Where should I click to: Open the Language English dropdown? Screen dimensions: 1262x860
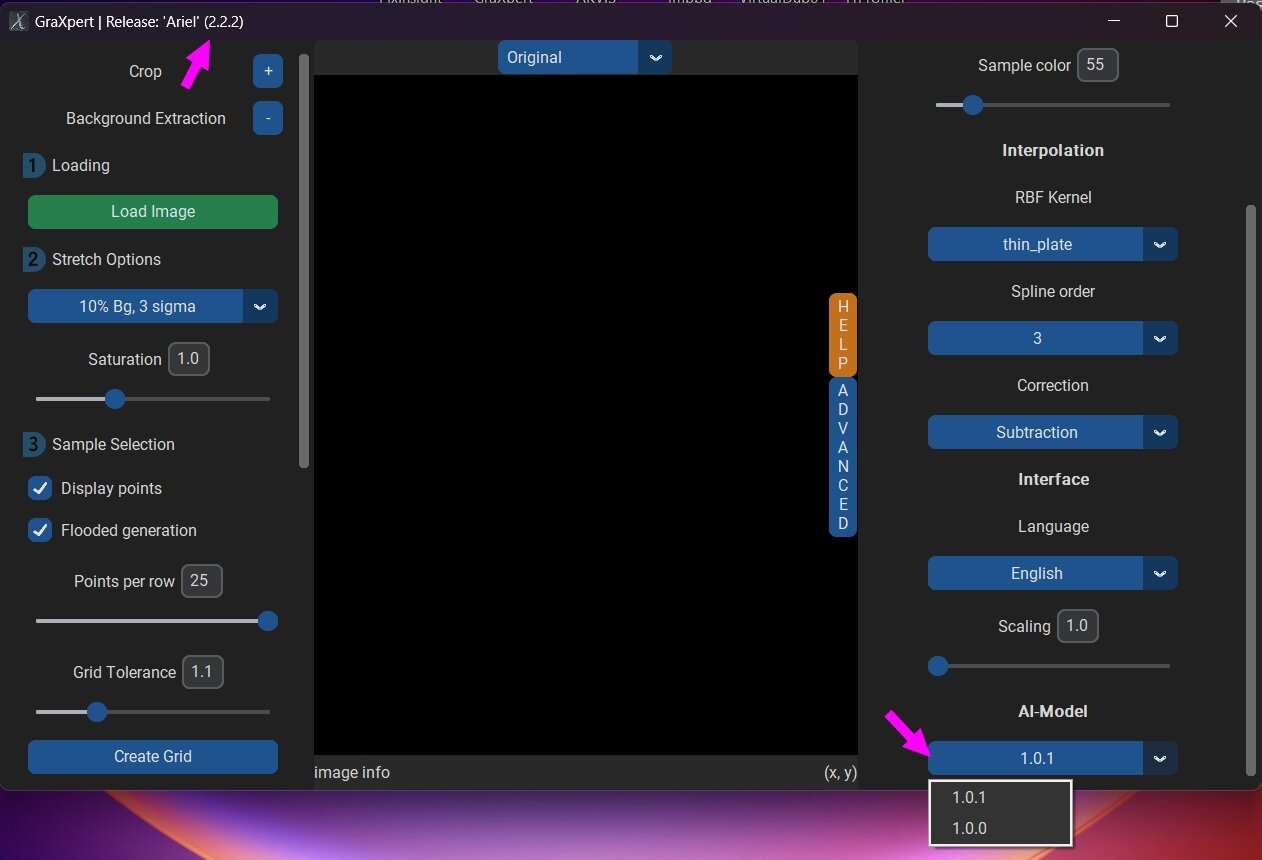click(x=1053, y=573)
